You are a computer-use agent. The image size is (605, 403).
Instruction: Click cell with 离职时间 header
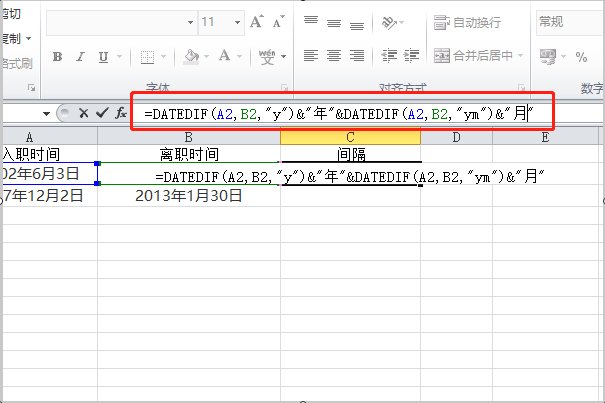click(x=189, y=154)
